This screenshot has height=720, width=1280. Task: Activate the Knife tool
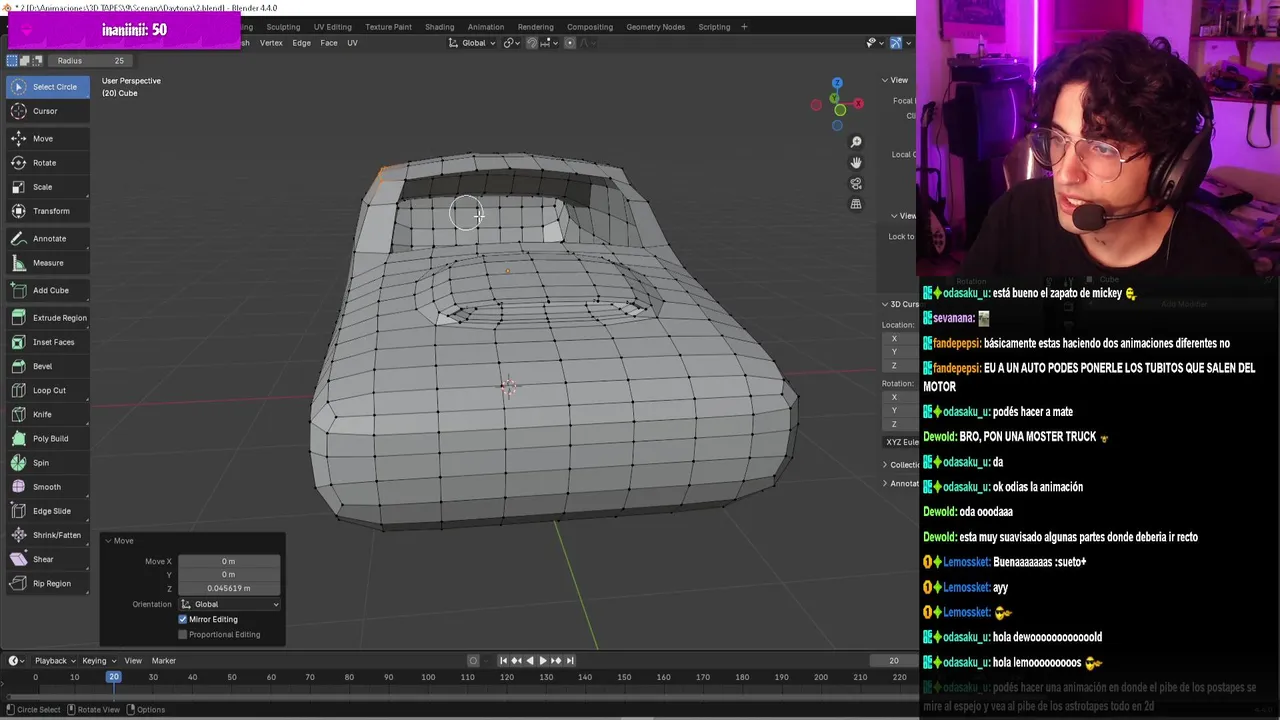tap(47, 414)
